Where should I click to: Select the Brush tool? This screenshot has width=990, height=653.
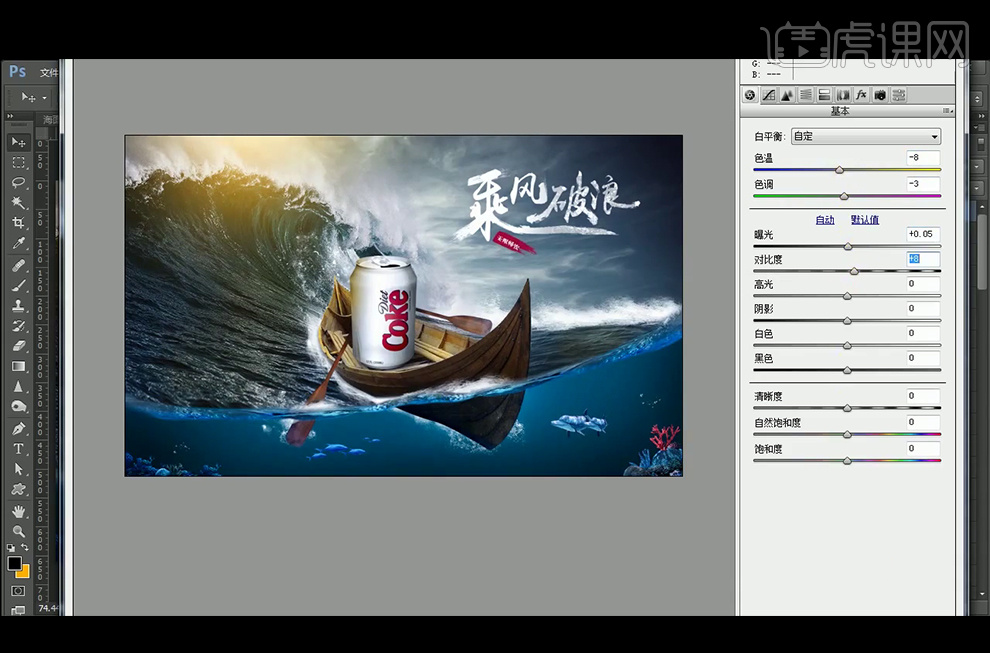[18, 285]
